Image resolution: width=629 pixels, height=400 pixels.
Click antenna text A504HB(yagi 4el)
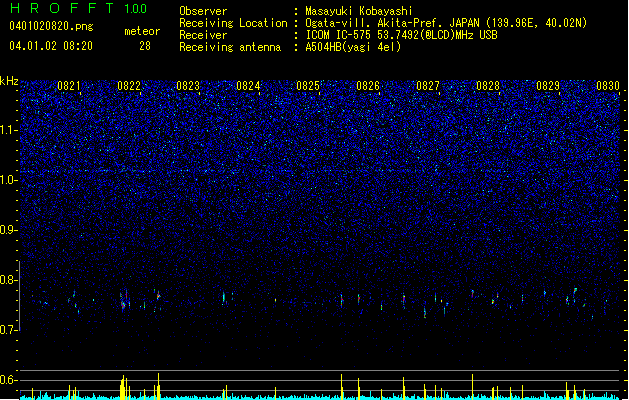353,47
